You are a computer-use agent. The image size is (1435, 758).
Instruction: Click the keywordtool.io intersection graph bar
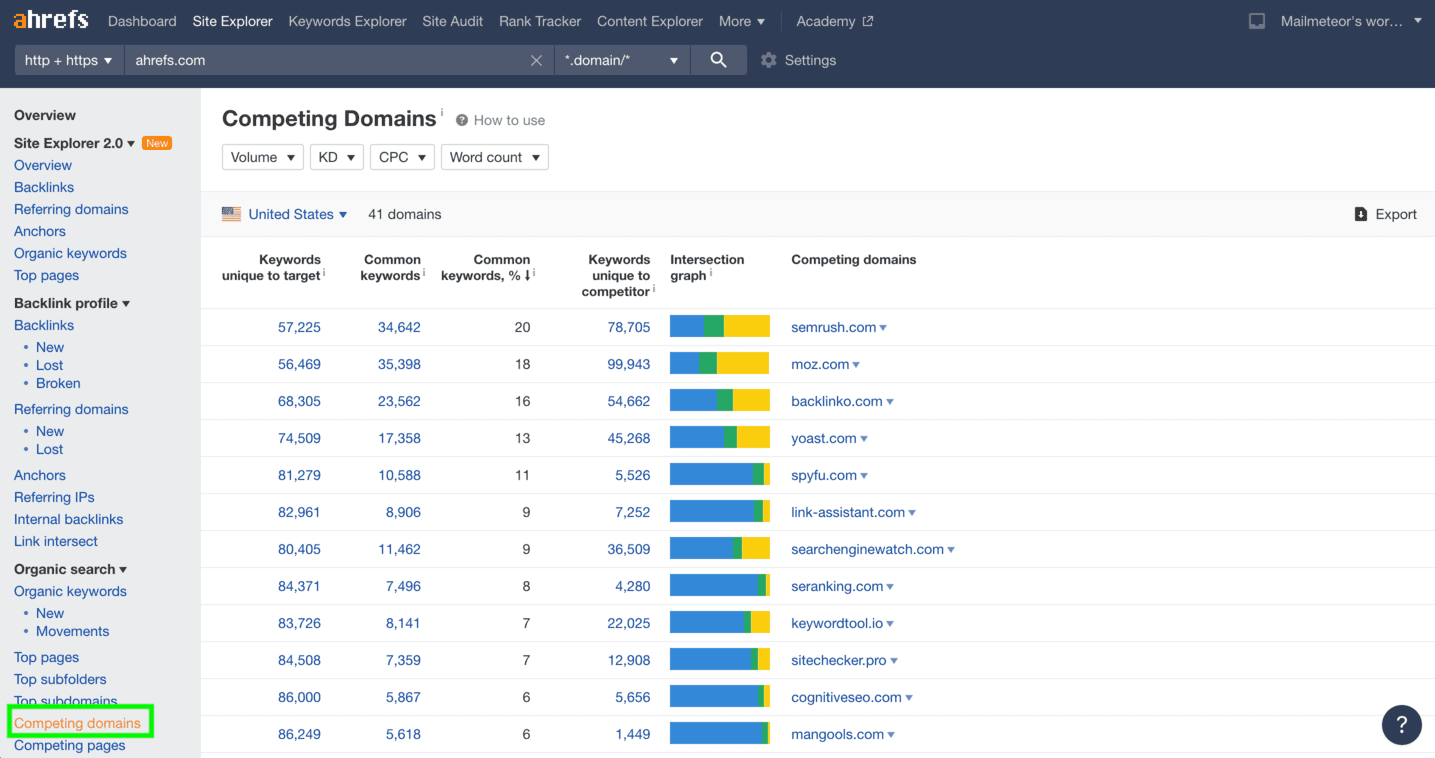tap(720, 622)
